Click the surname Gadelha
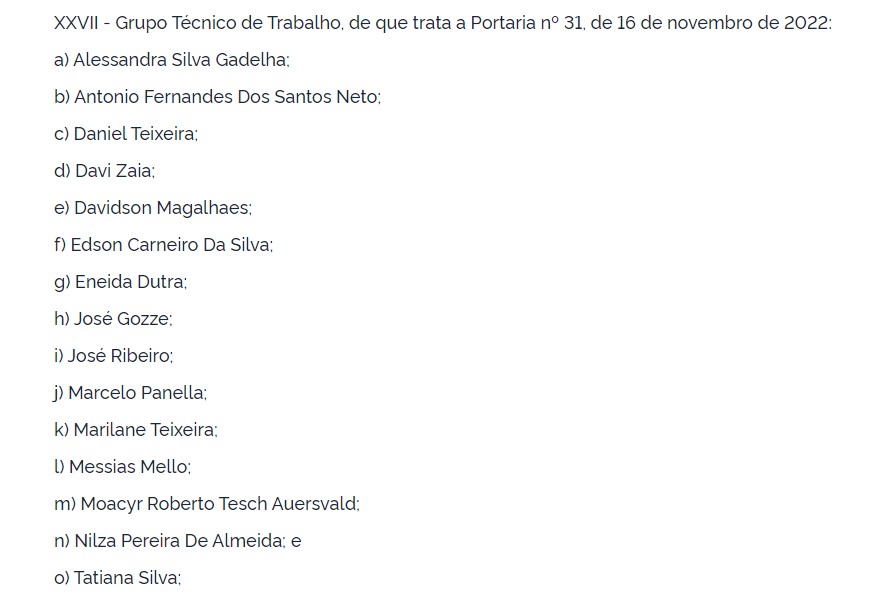The image size is (877, 600). 251,60
